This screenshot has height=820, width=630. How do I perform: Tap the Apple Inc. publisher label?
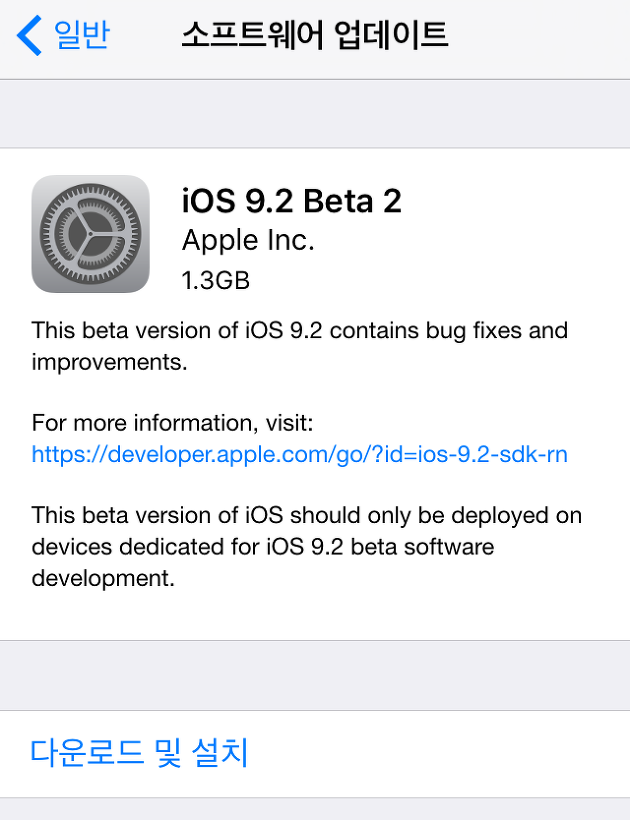(248, 241)
